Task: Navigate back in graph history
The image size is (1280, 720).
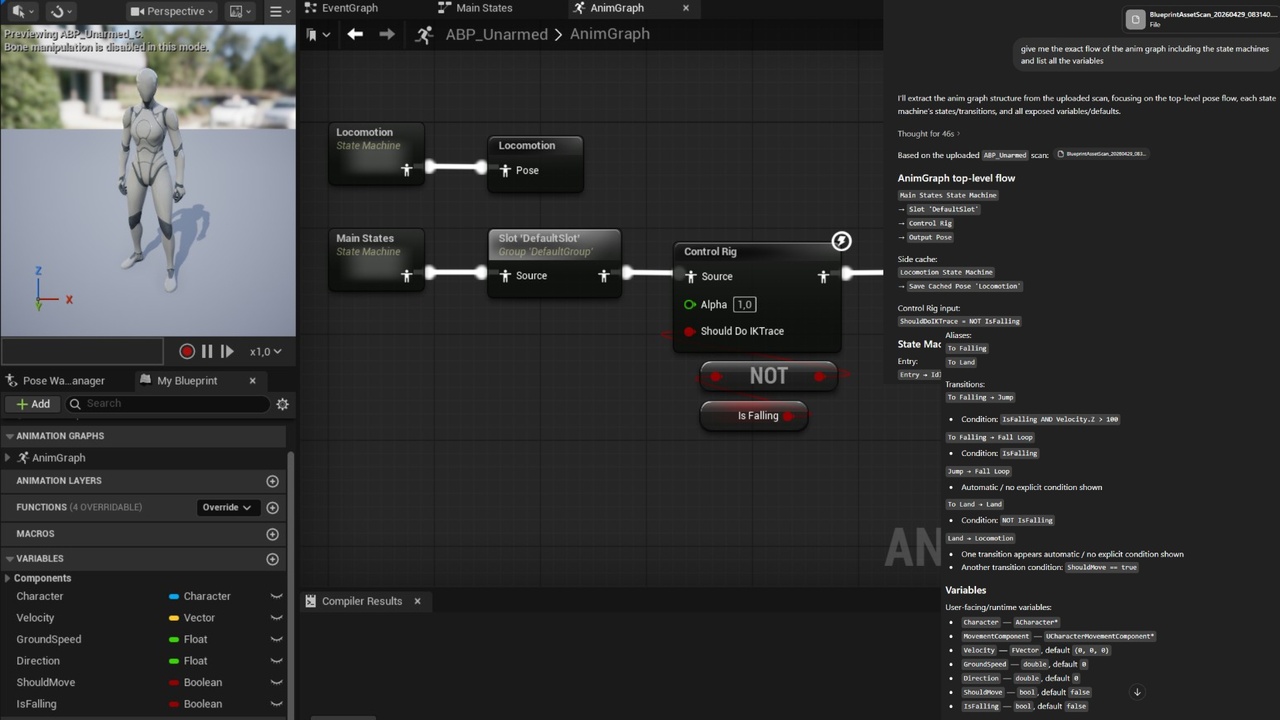Action: 355,34
